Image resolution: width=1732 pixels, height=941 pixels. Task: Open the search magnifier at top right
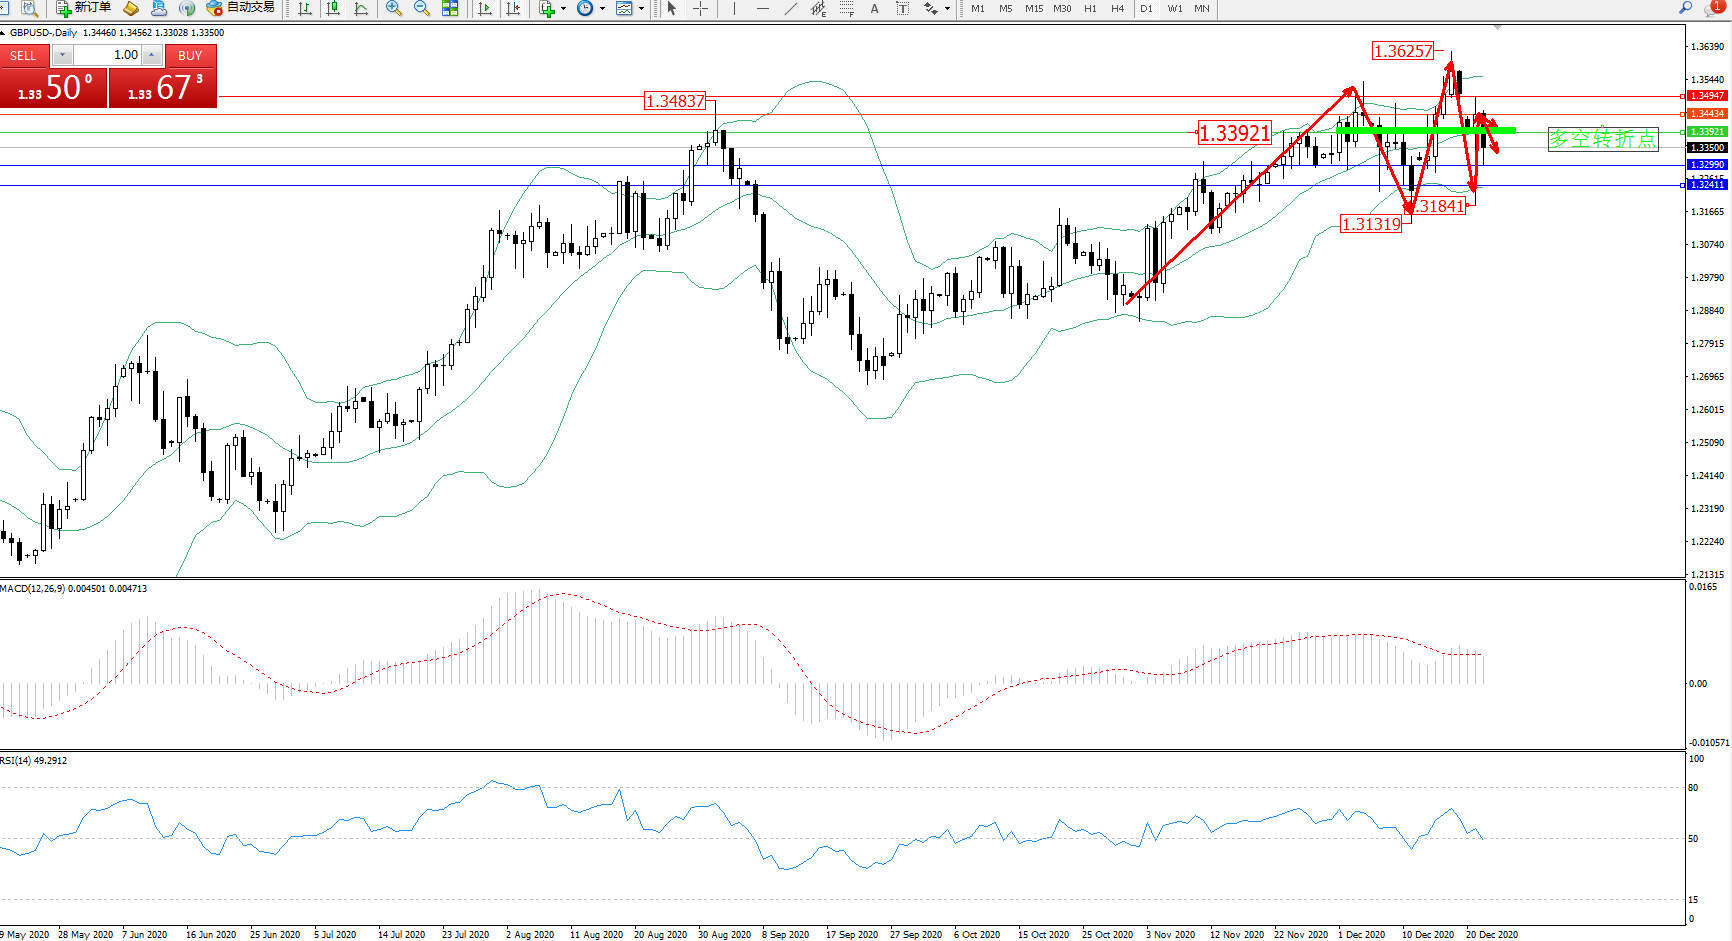point(1685,8)
